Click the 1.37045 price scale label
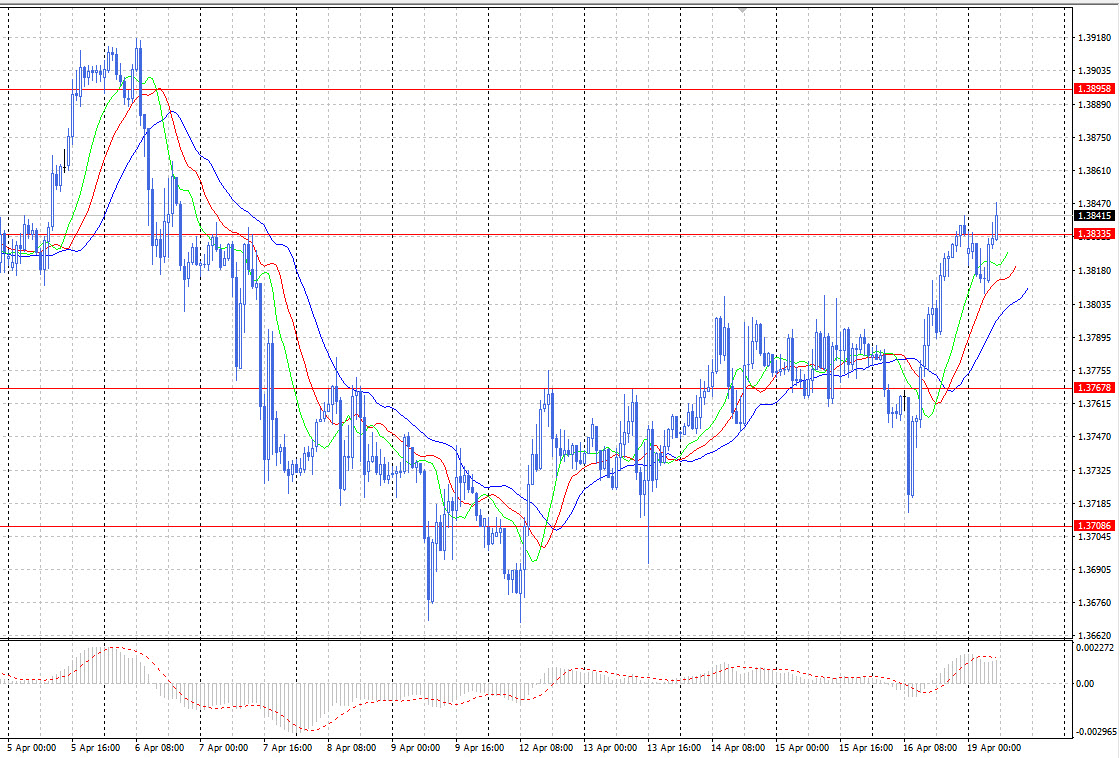 tap(1094, 537)
